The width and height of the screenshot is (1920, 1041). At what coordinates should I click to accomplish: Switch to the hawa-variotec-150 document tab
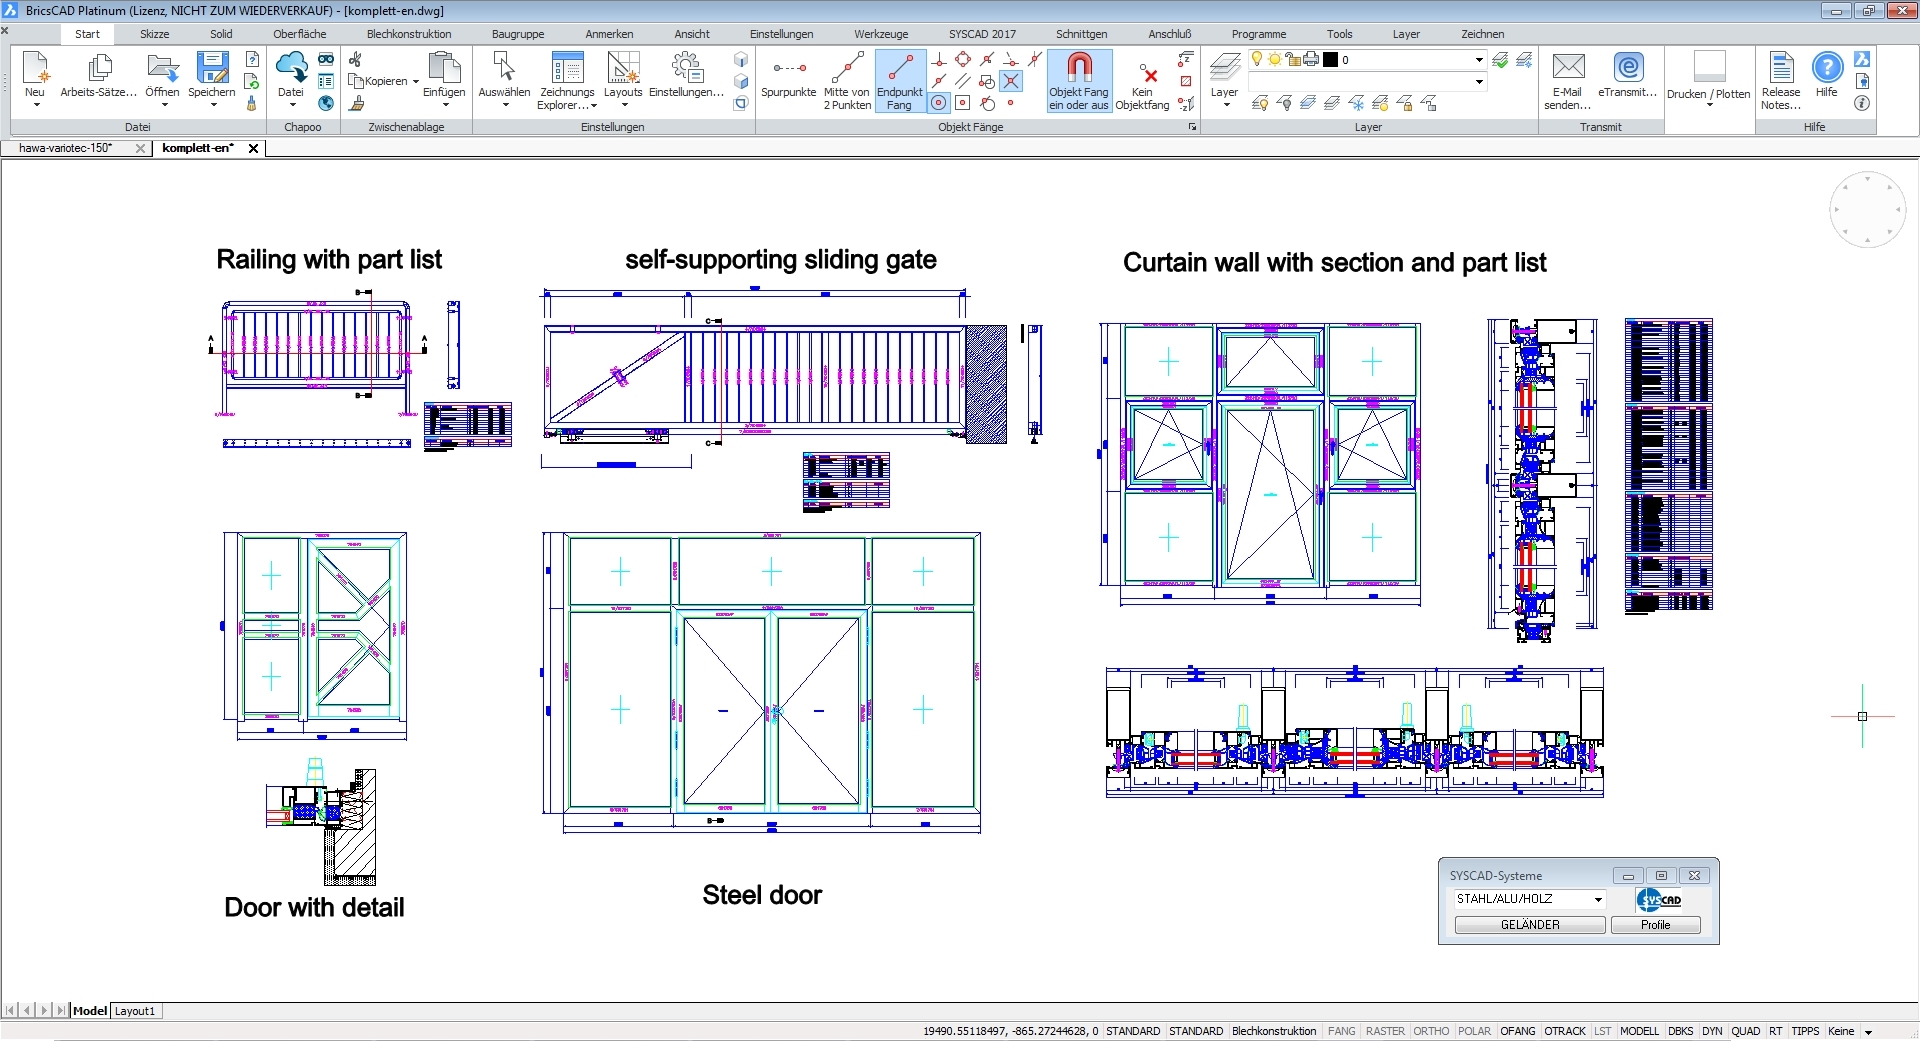[x=66, y=148]
